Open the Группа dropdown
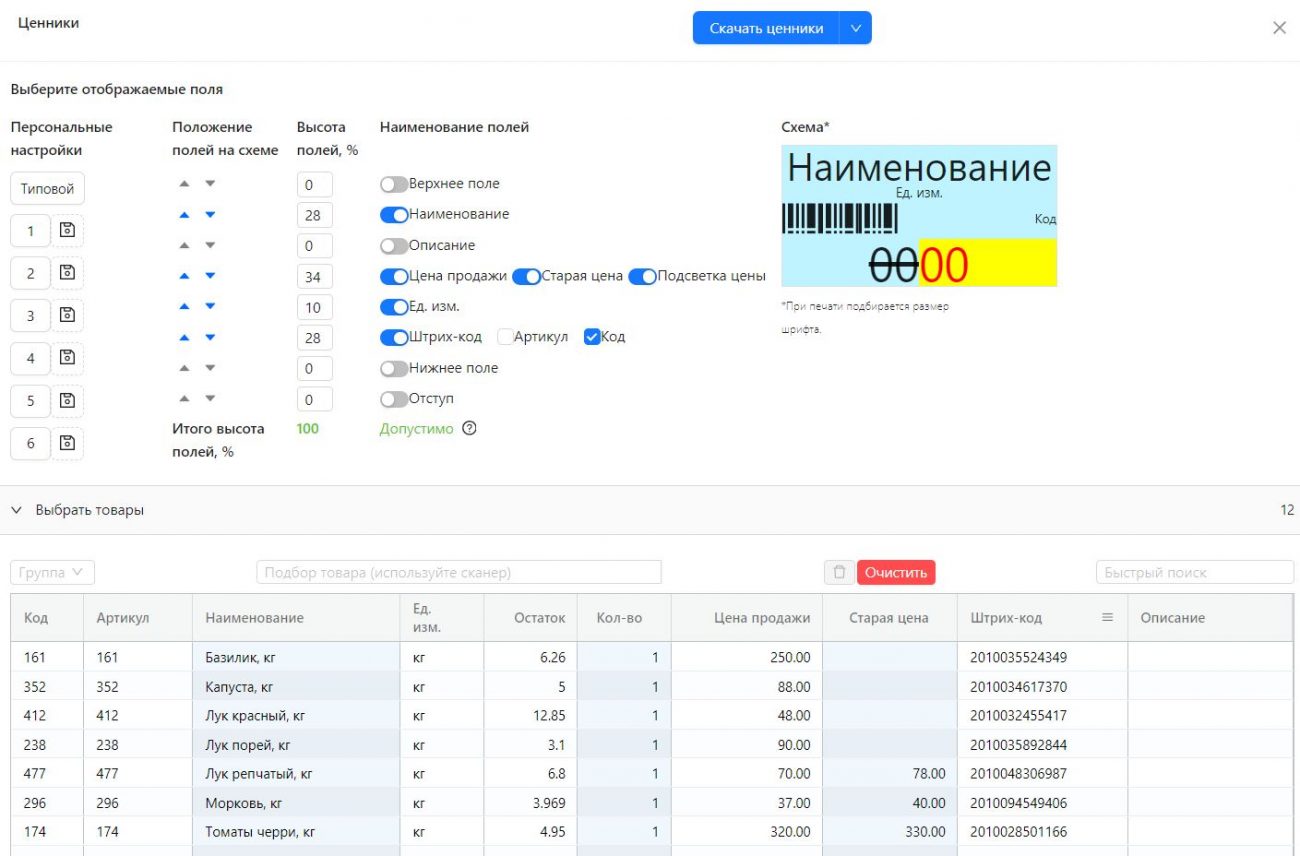The image size is (1300, 856). click(53, 573)
